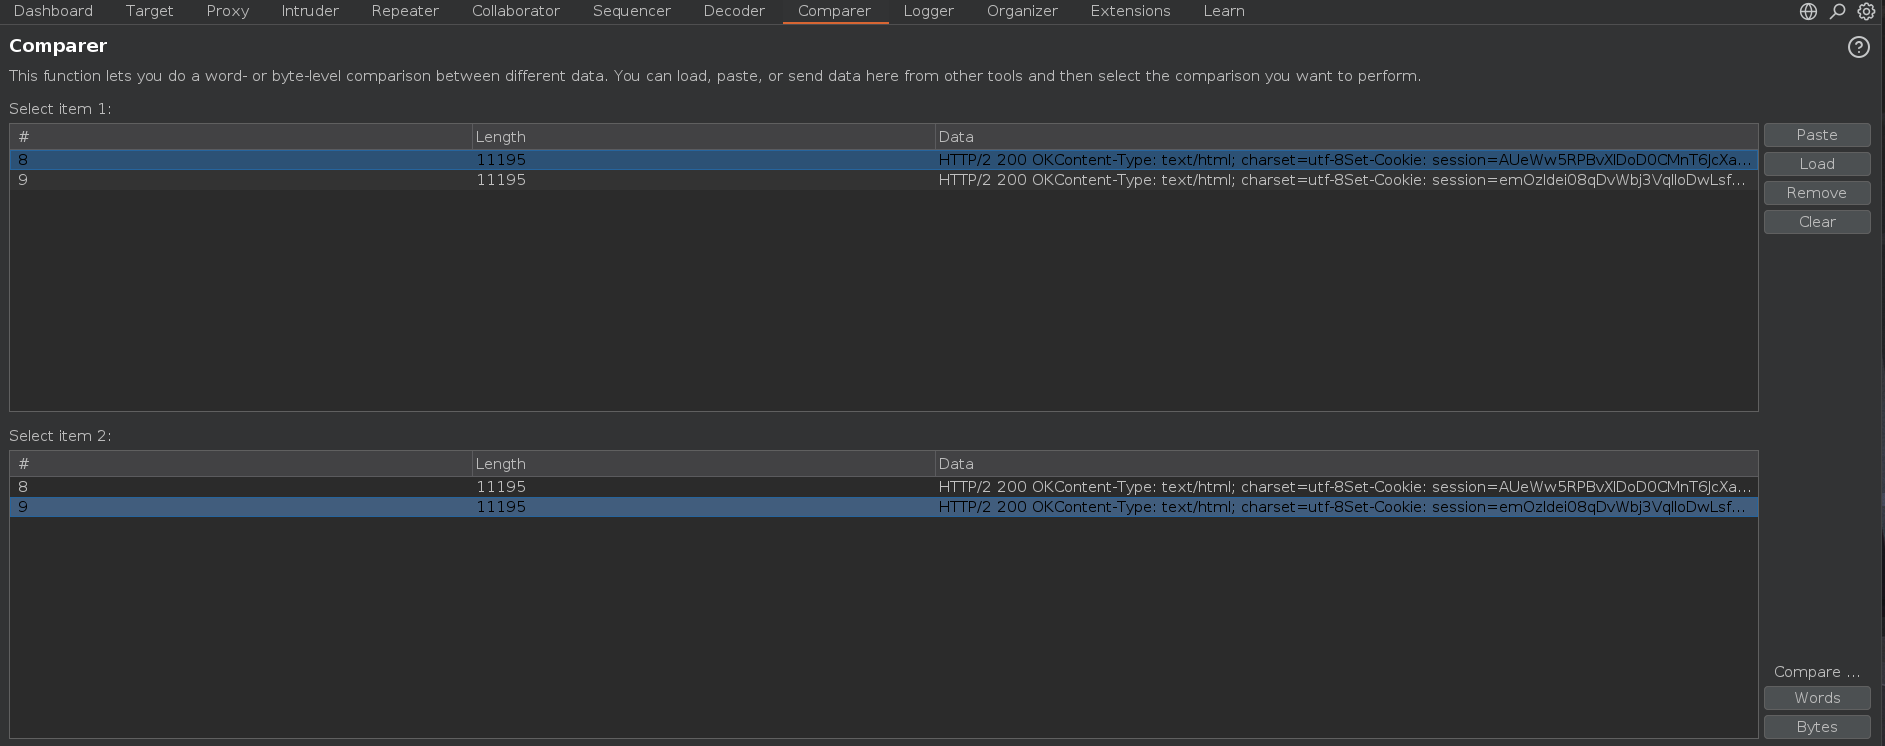
Task: Sort item 1 table by Length header
Action: pyautogui.click(x=700, y=137)
